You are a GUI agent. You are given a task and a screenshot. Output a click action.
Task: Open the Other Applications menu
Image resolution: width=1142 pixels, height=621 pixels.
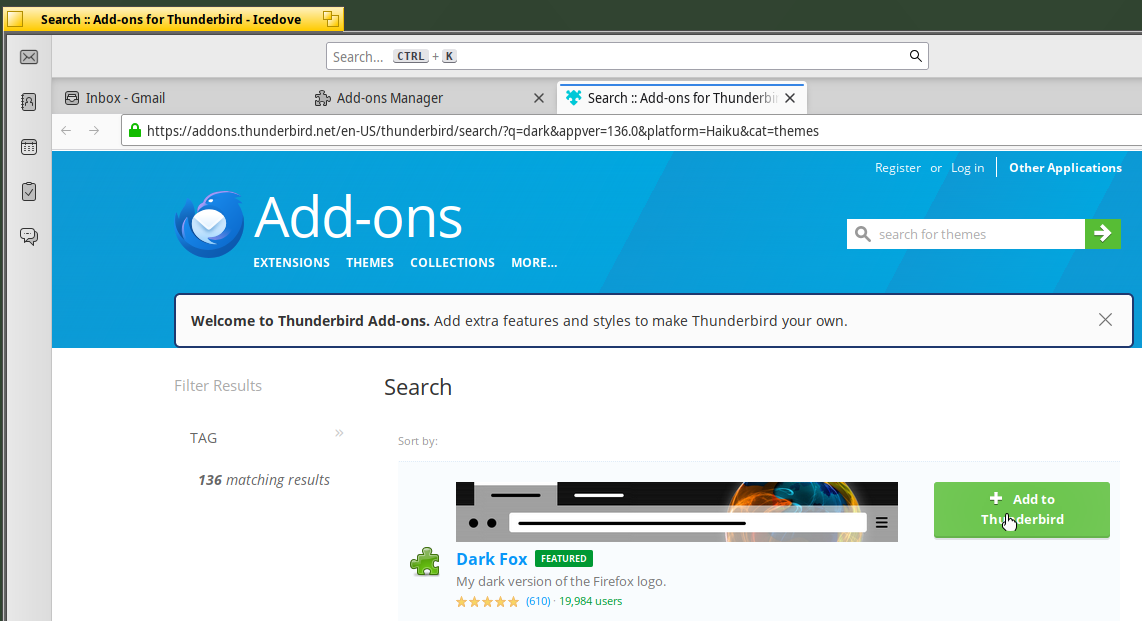point(1065,167)
